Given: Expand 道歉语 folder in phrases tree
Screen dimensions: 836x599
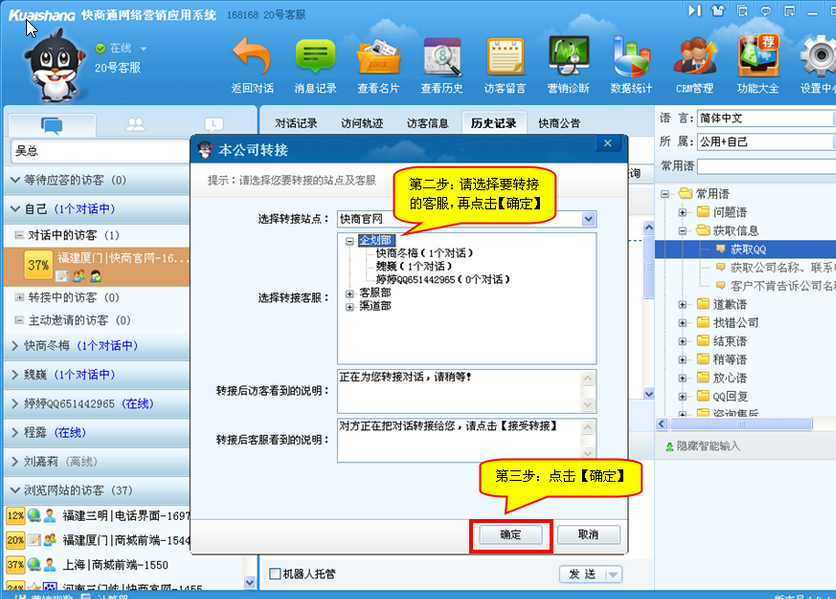Looking at the screenshot, I should tap(682, 305).
